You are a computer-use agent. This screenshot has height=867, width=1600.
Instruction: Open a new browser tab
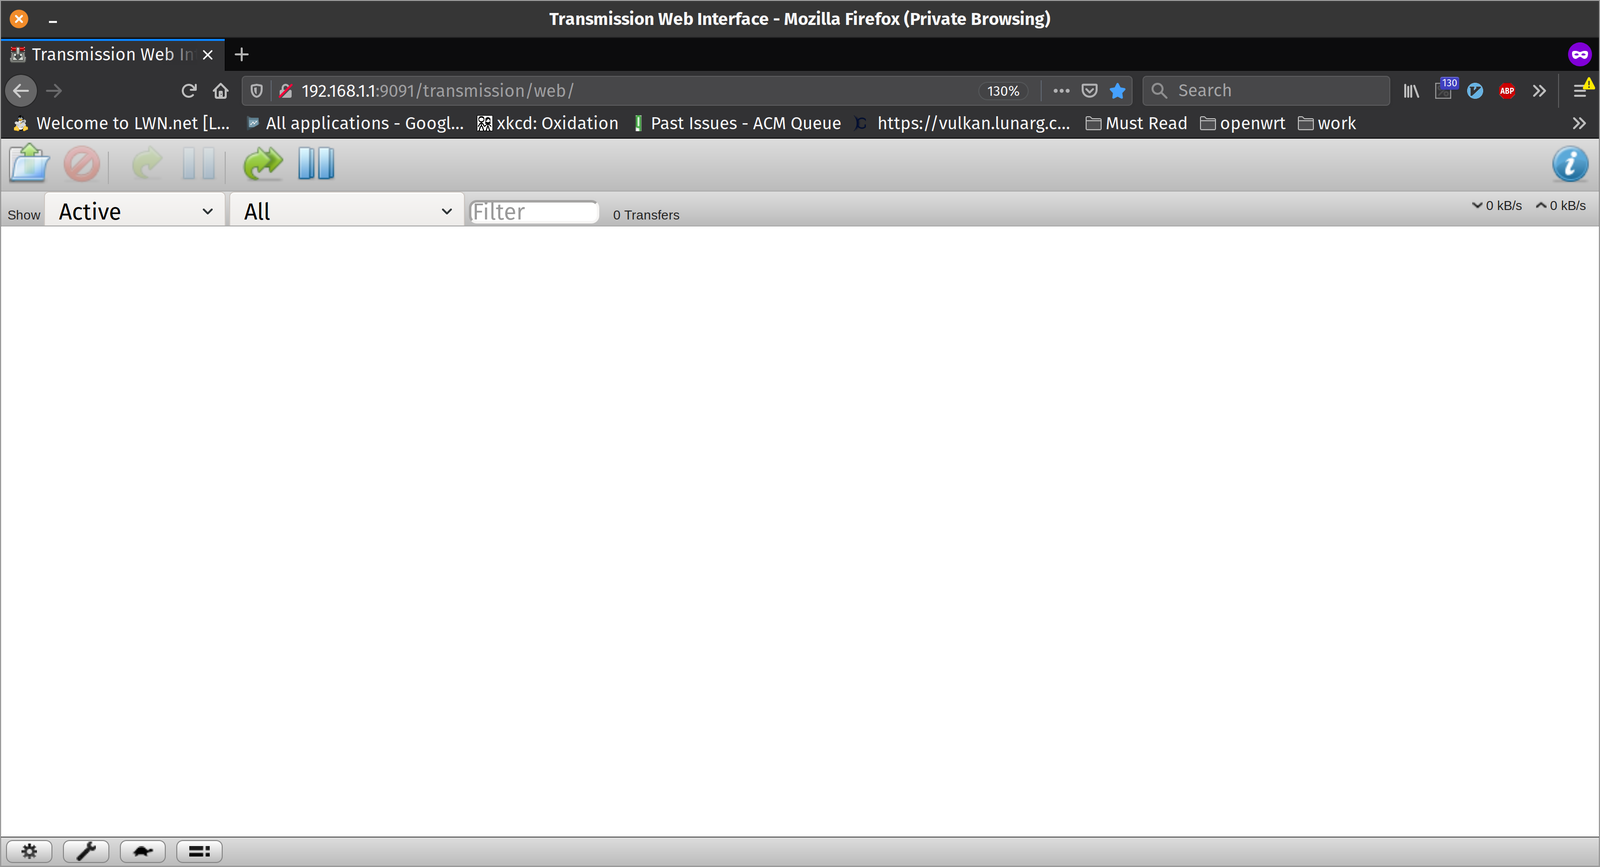241,55
